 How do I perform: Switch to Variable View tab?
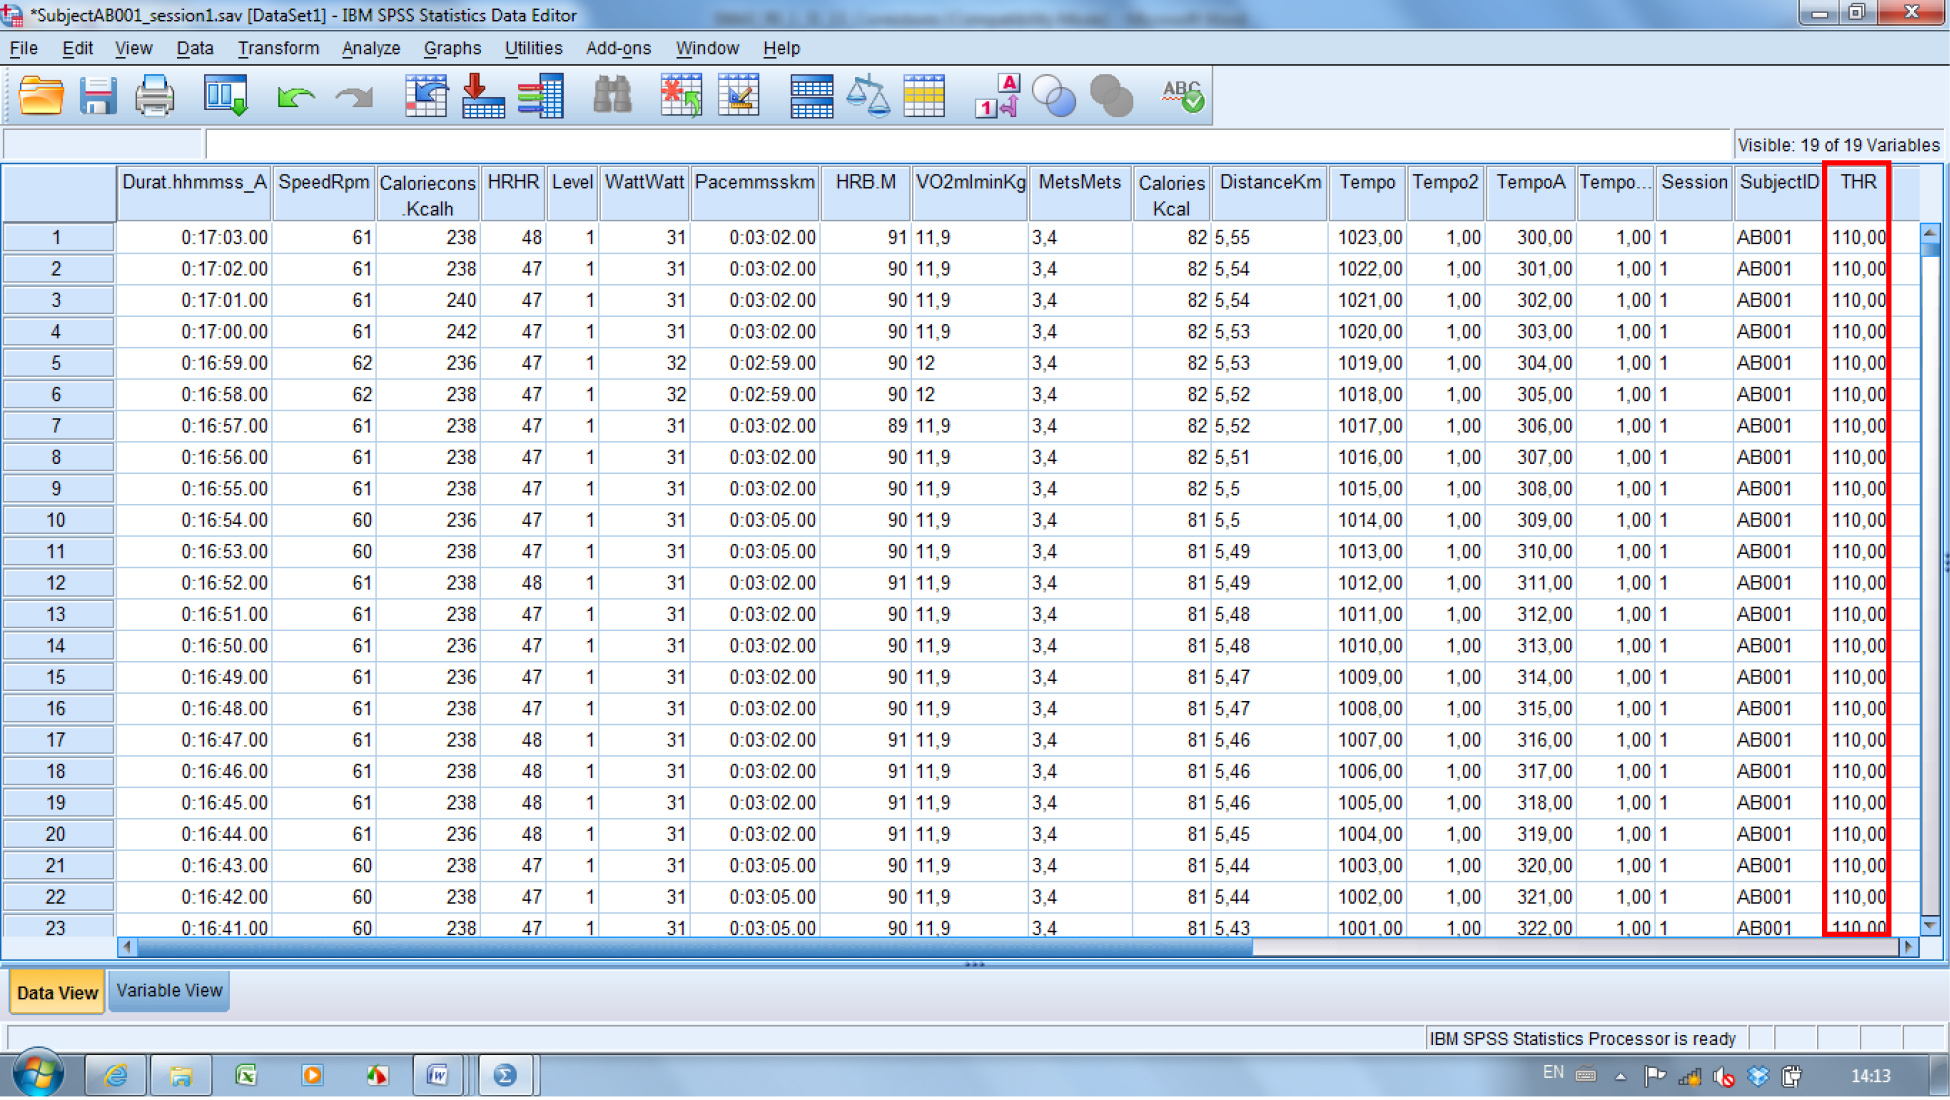[169, 991]
